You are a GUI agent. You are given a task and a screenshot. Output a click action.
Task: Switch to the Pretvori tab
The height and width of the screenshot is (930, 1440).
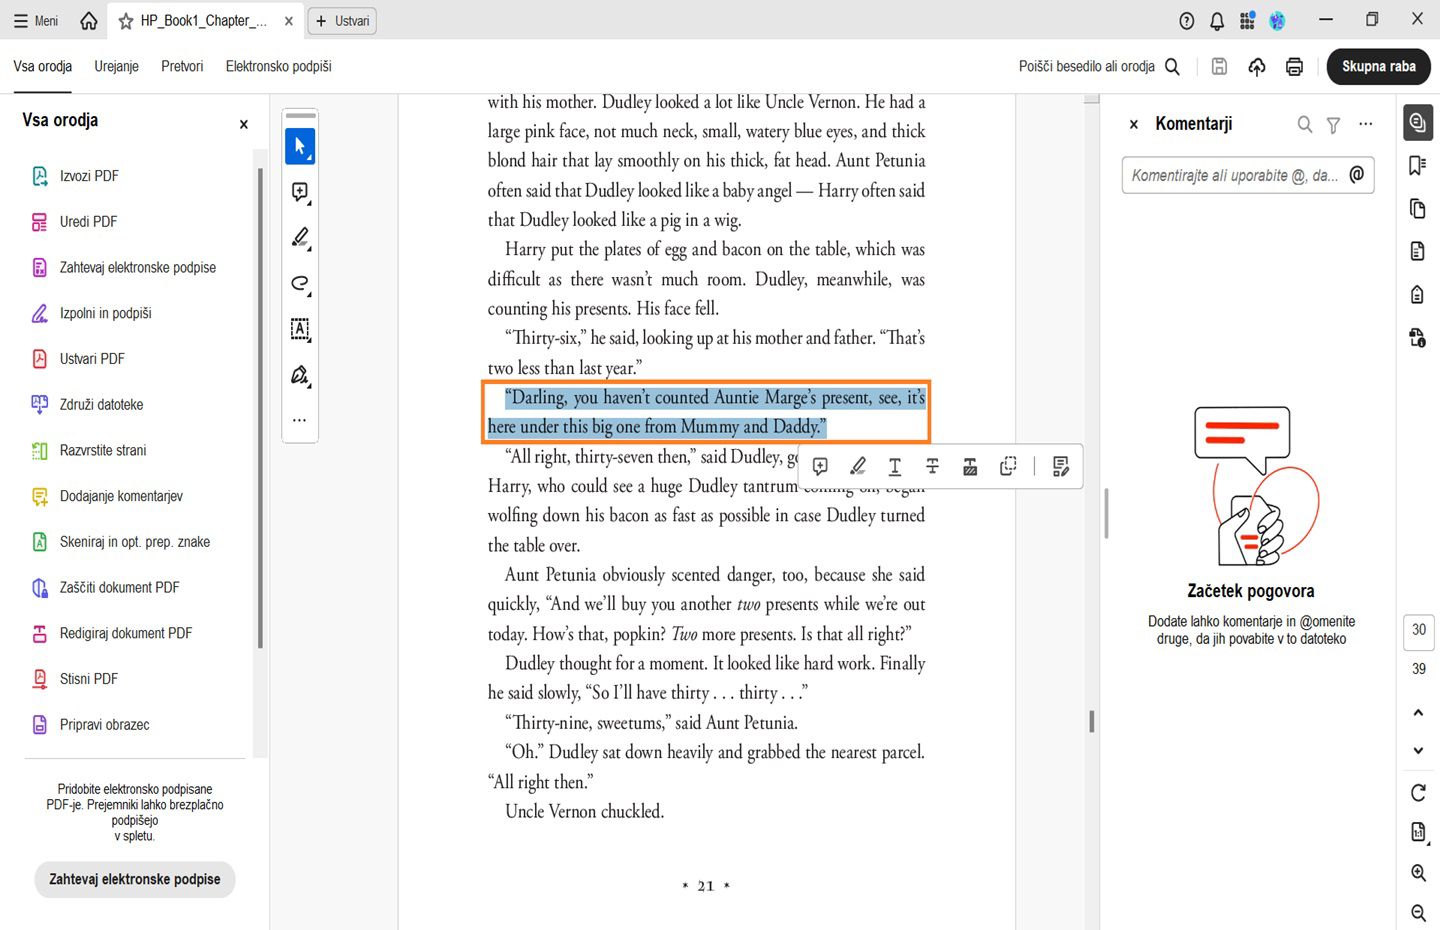click(x=182, y=66)
